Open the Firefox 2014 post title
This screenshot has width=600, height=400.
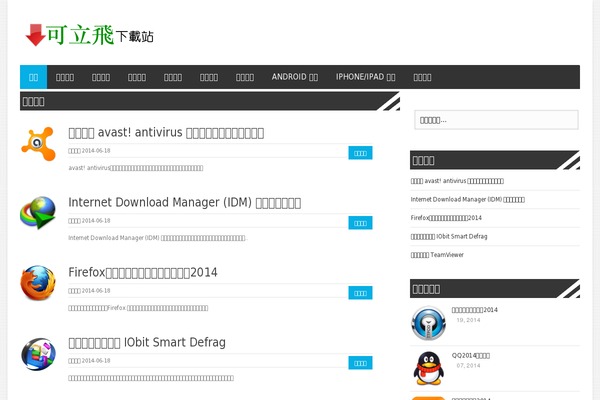point(143,273)
